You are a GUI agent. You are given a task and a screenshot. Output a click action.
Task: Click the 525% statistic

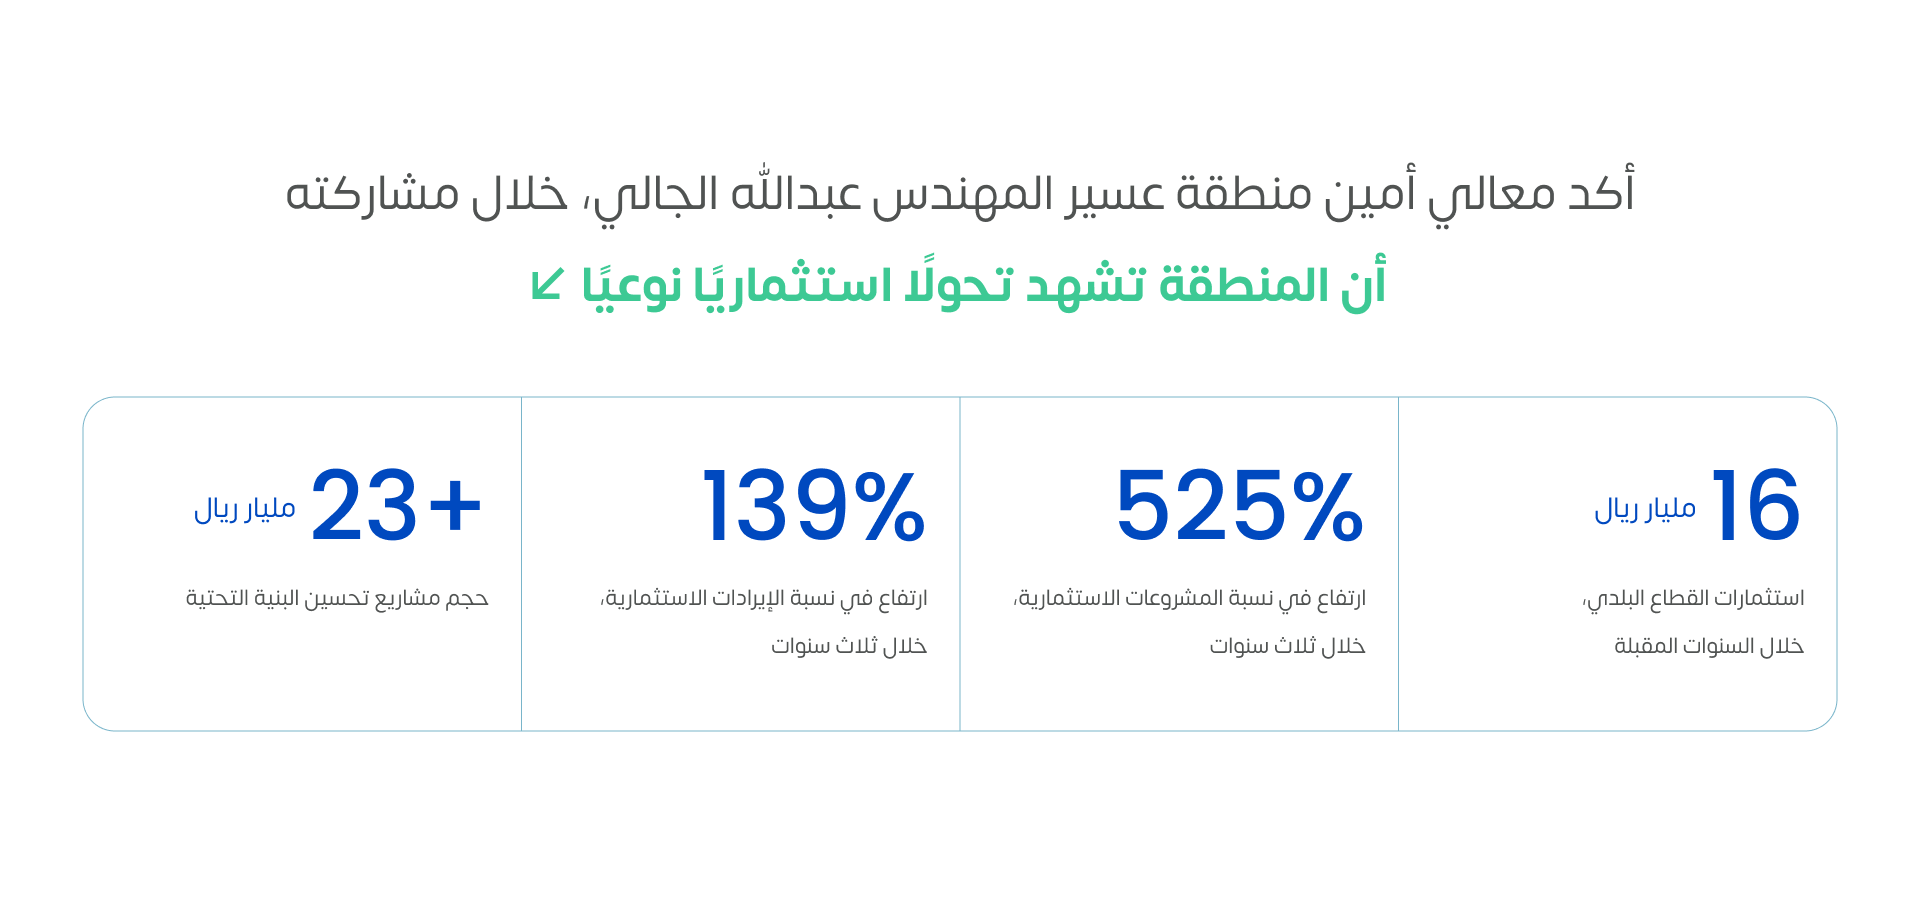1239,506
